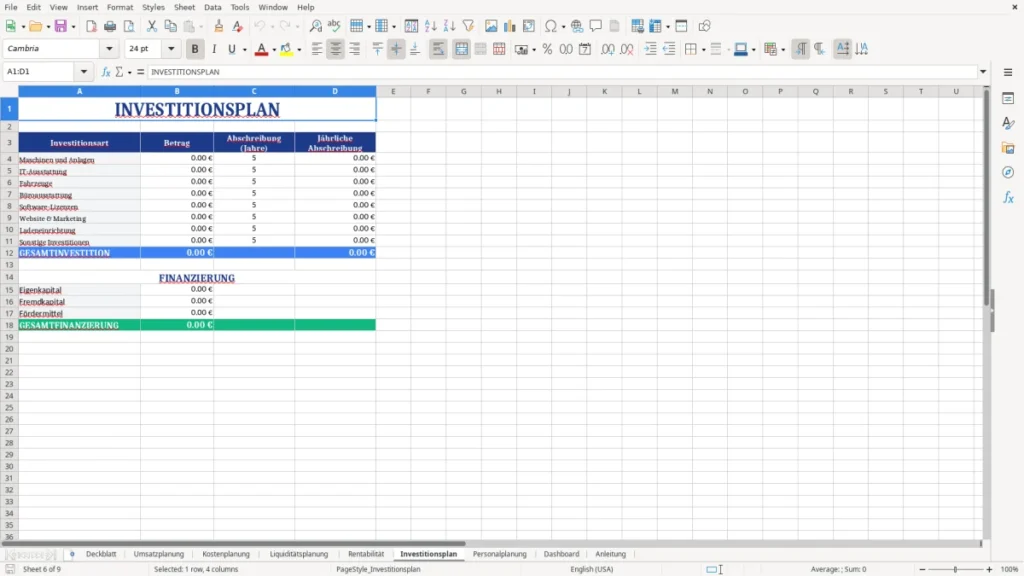1024x576 pixels.
Task: Click the Copy icon
Action: [170, 26]
